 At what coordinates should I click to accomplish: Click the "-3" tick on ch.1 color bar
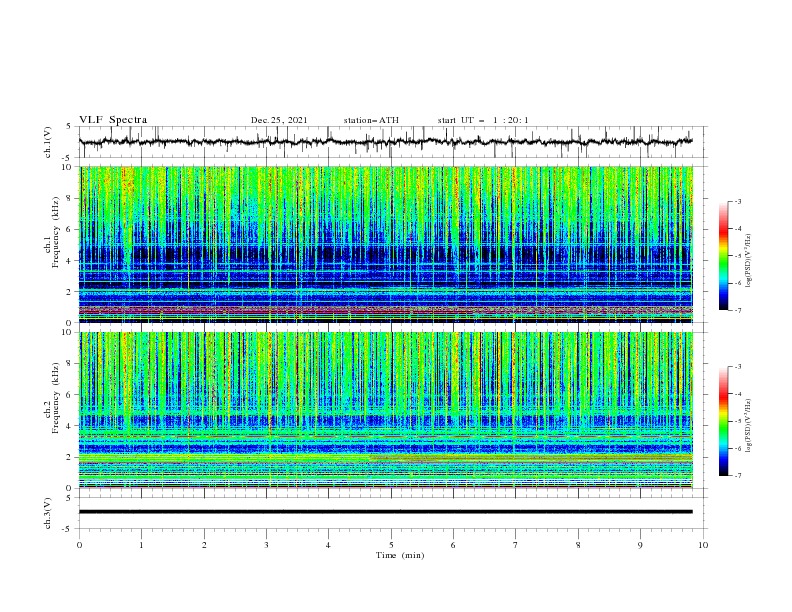pyautogui.click(x=738, y=201)
